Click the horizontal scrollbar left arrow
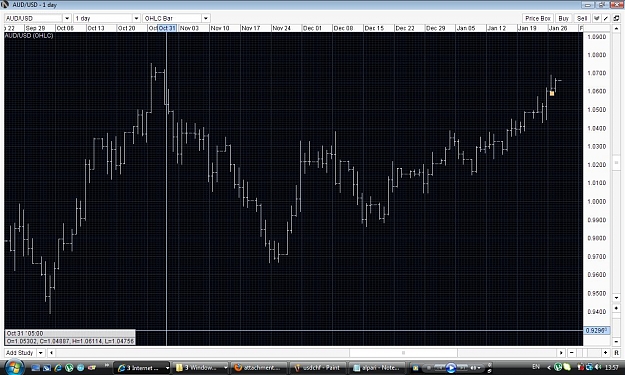This screenshot has width=625, height=375. coord(51,353)
